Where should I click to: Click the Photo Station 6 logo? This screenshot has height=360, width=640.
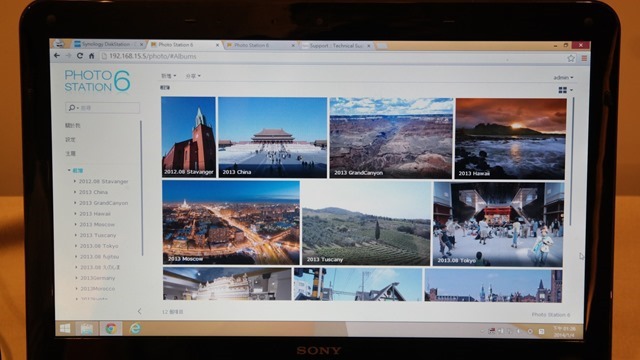pyautogui.click(x=97, y=80)
